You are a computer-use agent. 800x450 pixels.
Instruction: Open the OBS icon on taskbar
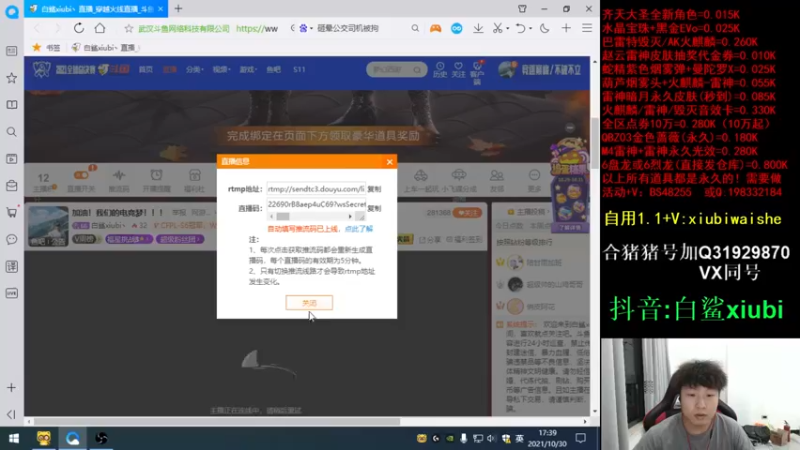(101, 439)
